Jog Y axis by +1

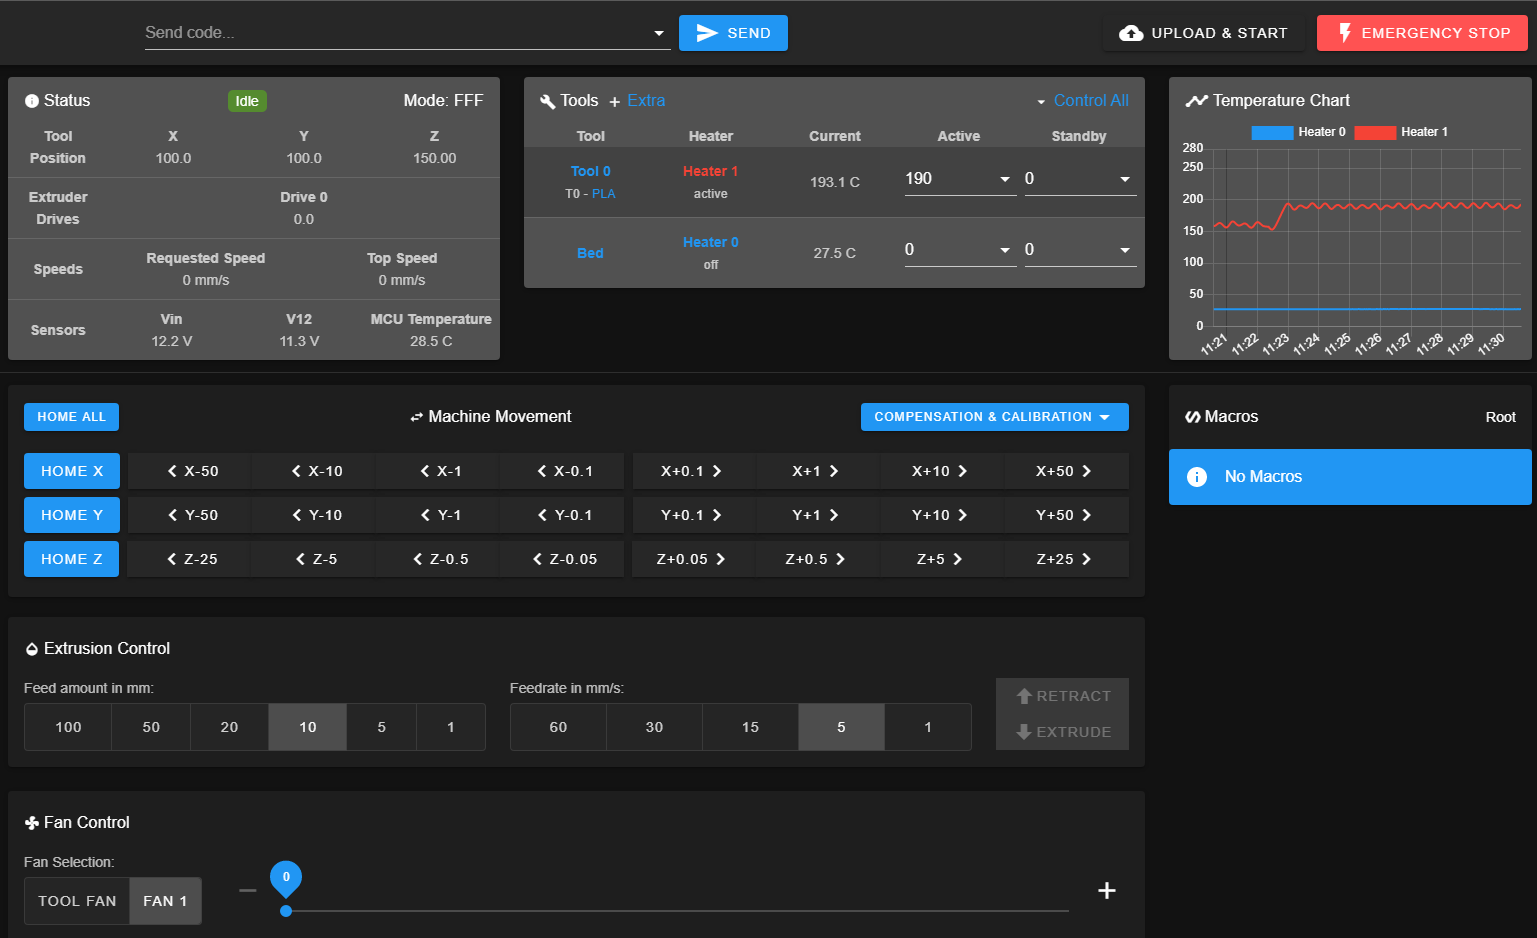click(816, 515)
